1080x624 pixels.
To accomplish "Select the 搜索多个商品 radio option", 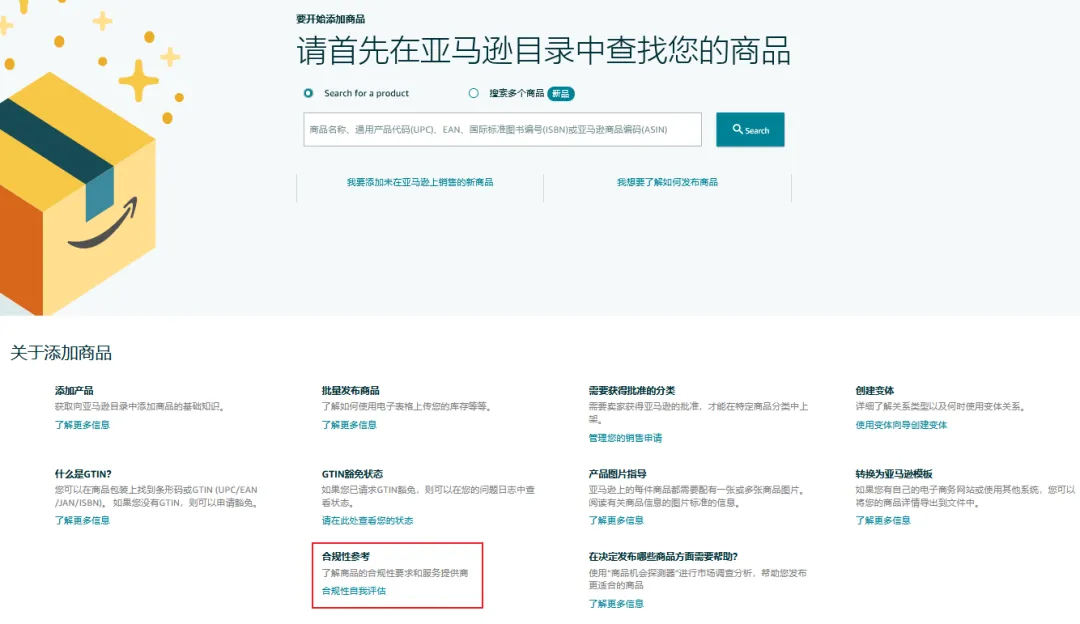I will [x=473, y=93].
